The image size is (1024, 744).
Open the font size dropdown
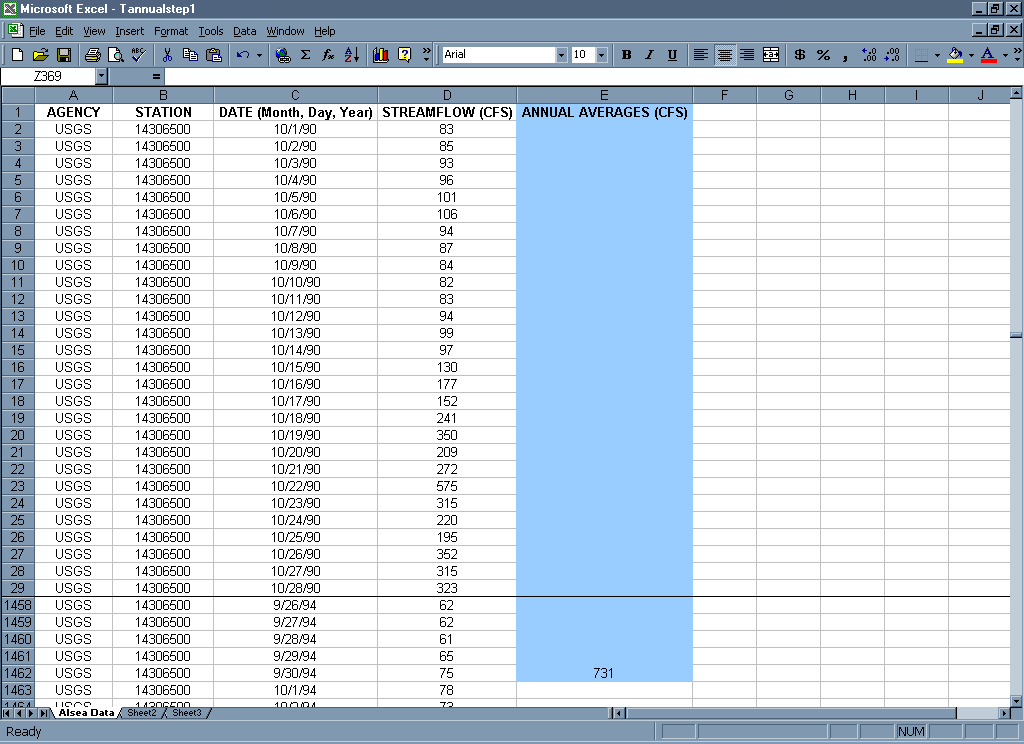click(602, 55)
